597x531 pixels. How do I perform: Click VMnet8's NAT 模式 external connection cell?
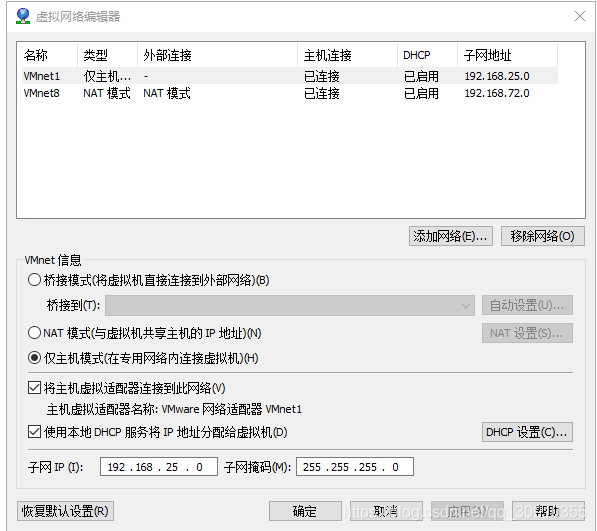[x=167, y=93]
